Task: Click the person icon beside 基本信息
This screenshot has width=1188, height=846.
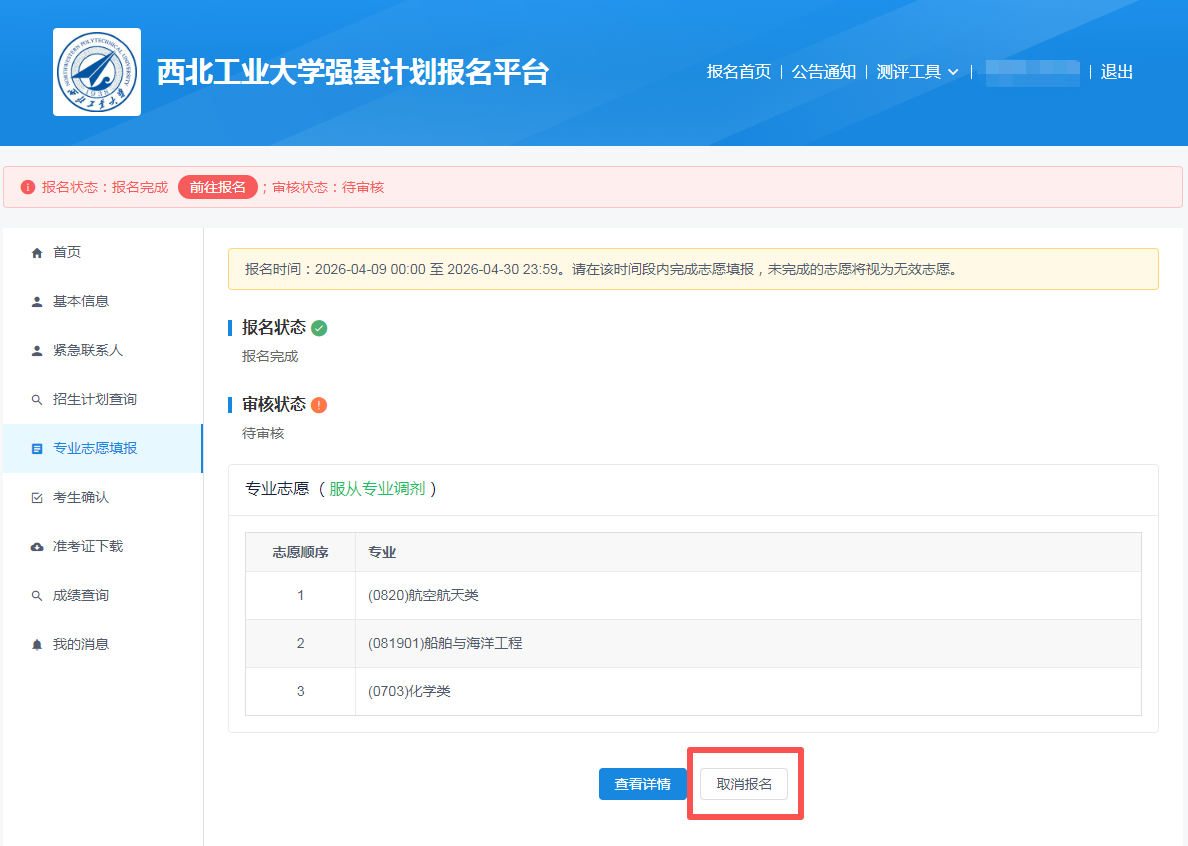Action: click(37, 302)
